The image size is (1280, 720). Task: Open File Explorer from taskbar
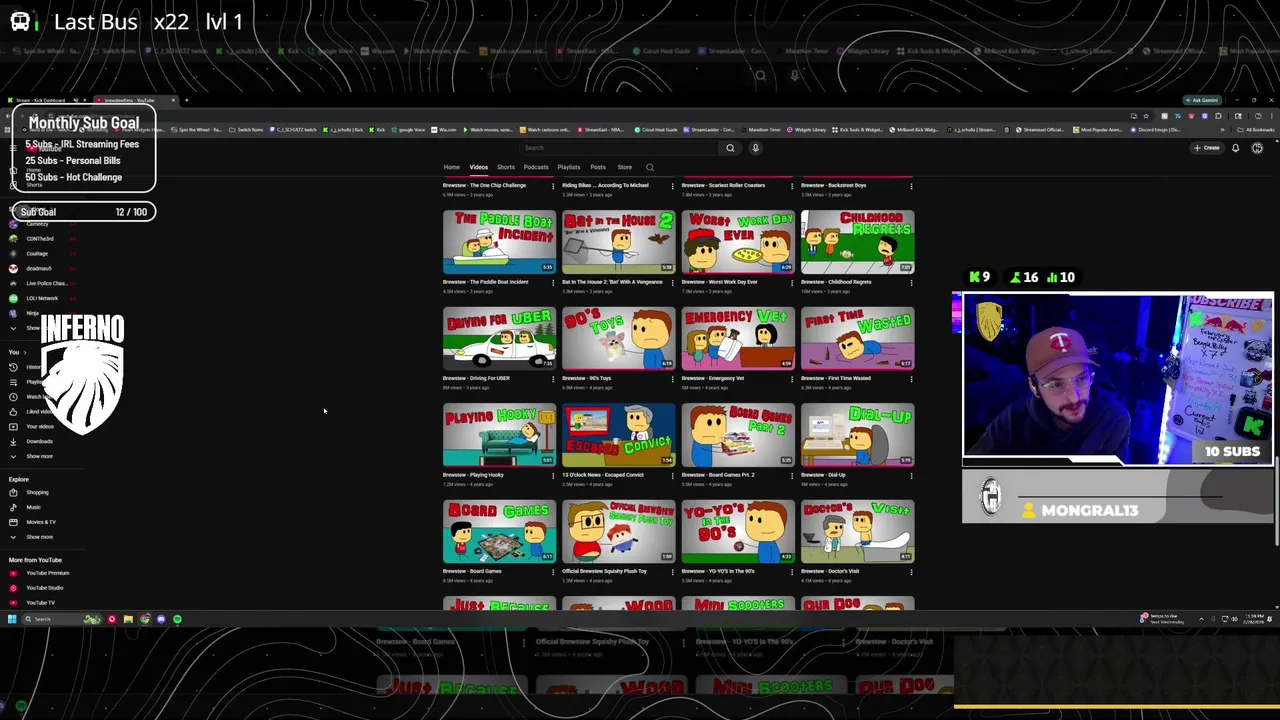coord(128,619)
